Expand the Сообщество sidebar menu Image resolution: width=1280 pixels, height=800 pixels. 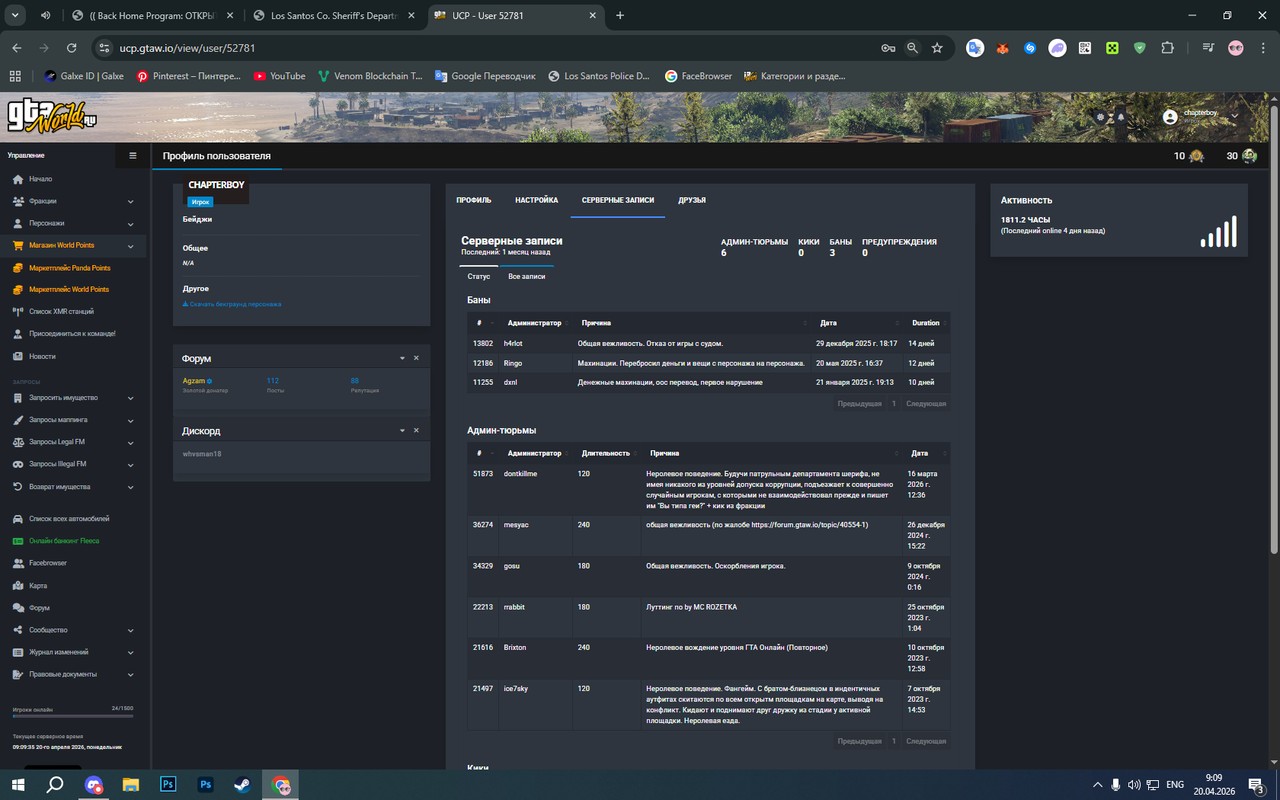coord(131,630)
